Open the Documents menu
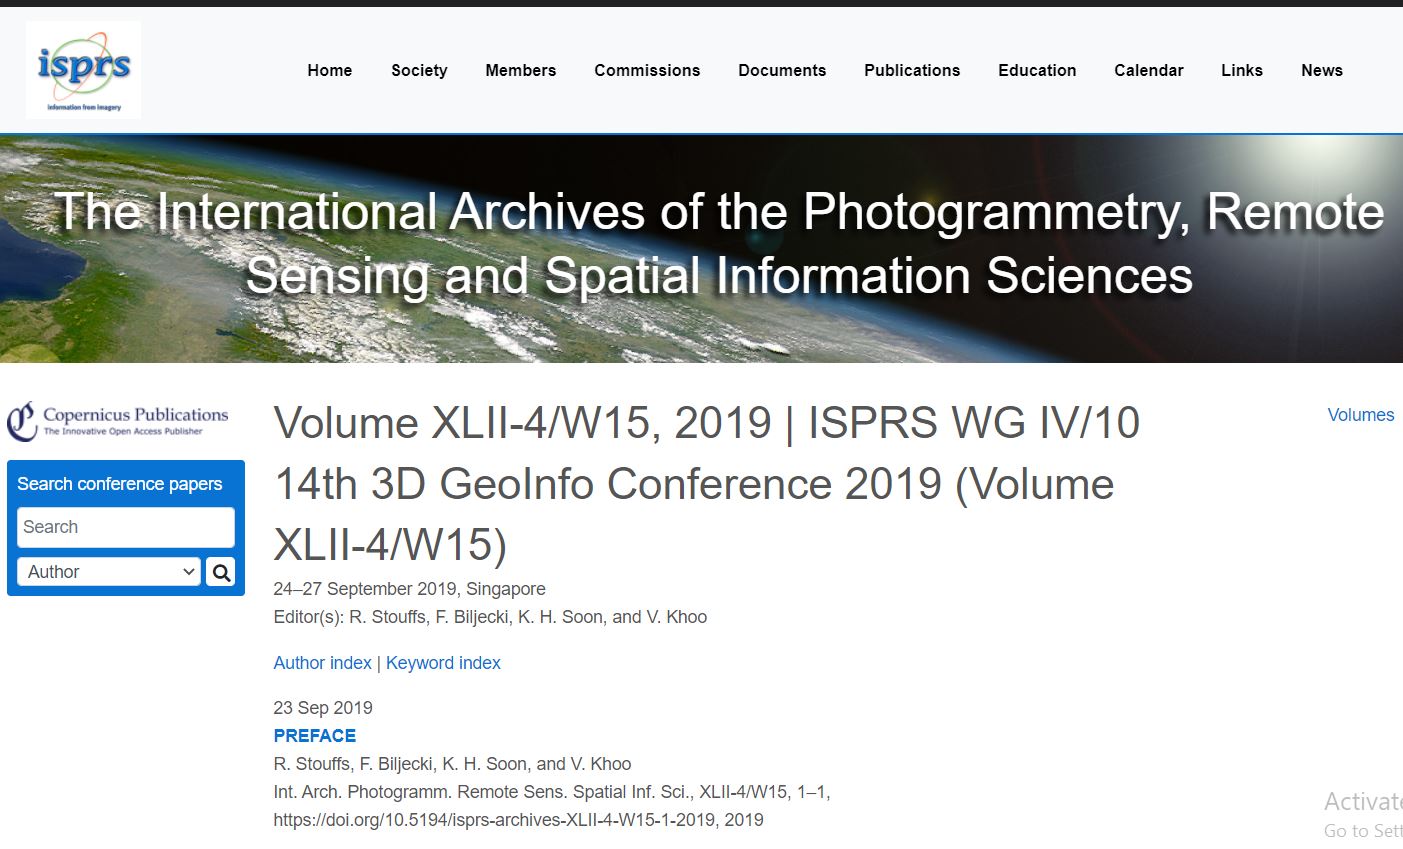 point(782,70)
